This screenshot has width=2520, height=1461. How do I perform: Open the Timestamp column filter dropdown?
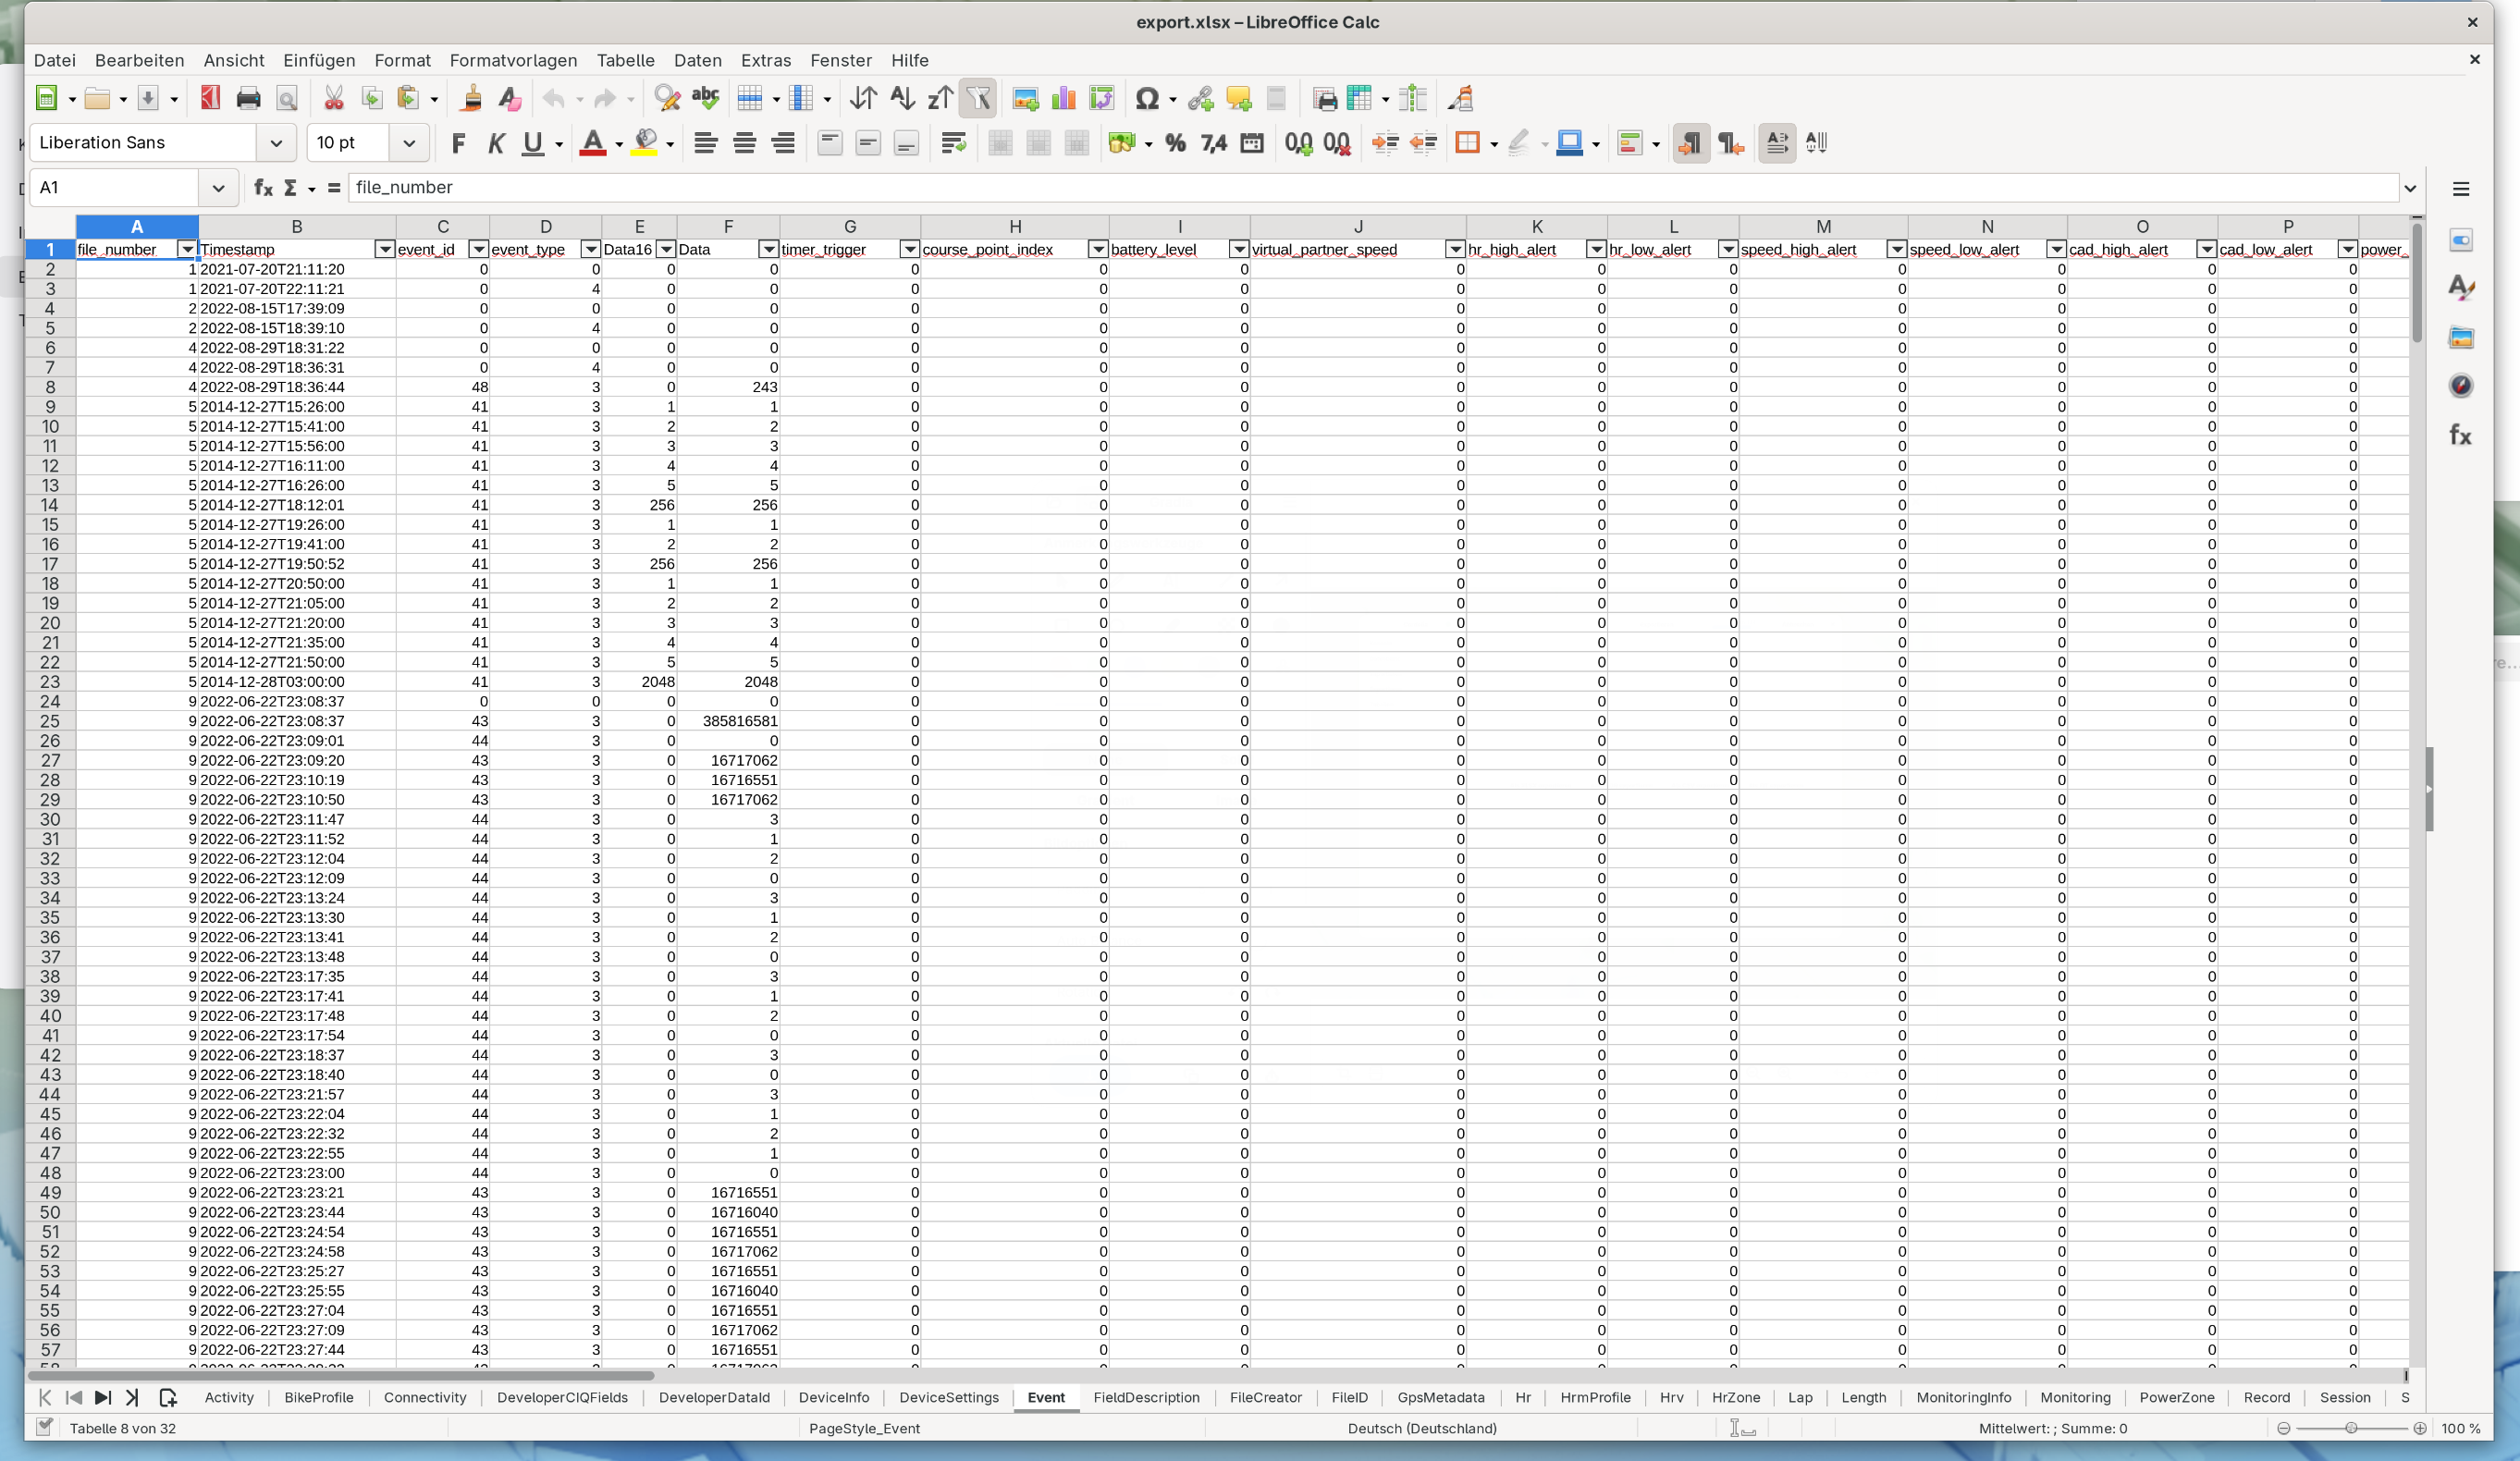(384, 249)
